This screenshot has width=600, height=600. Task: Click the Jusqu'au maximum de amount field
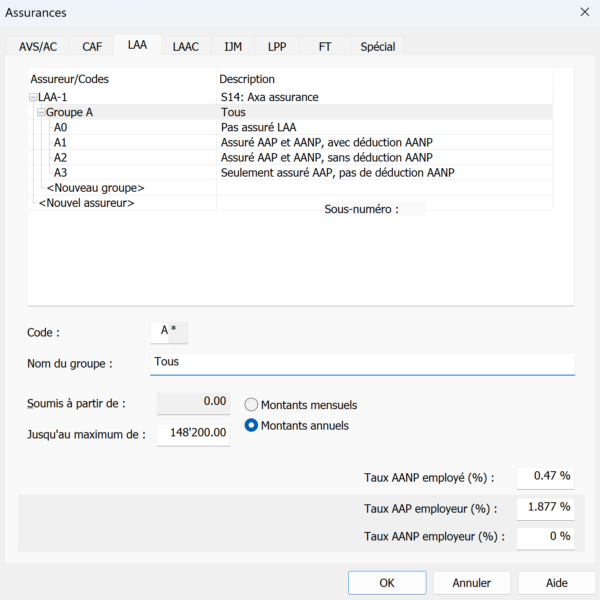(x=193, y=434)
